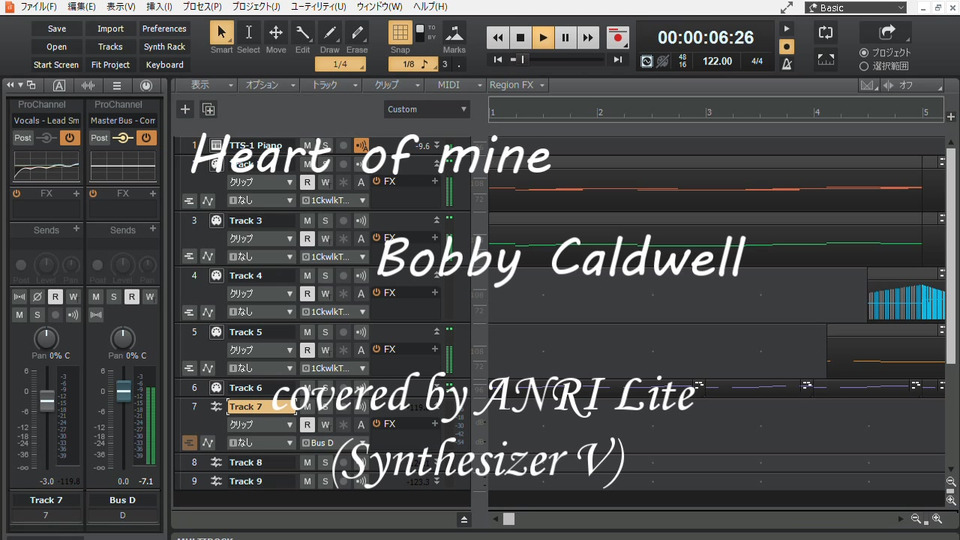Select the 選択範囲 radio button
Viewport: 960px width, 540px height.
tap(864, 66)
